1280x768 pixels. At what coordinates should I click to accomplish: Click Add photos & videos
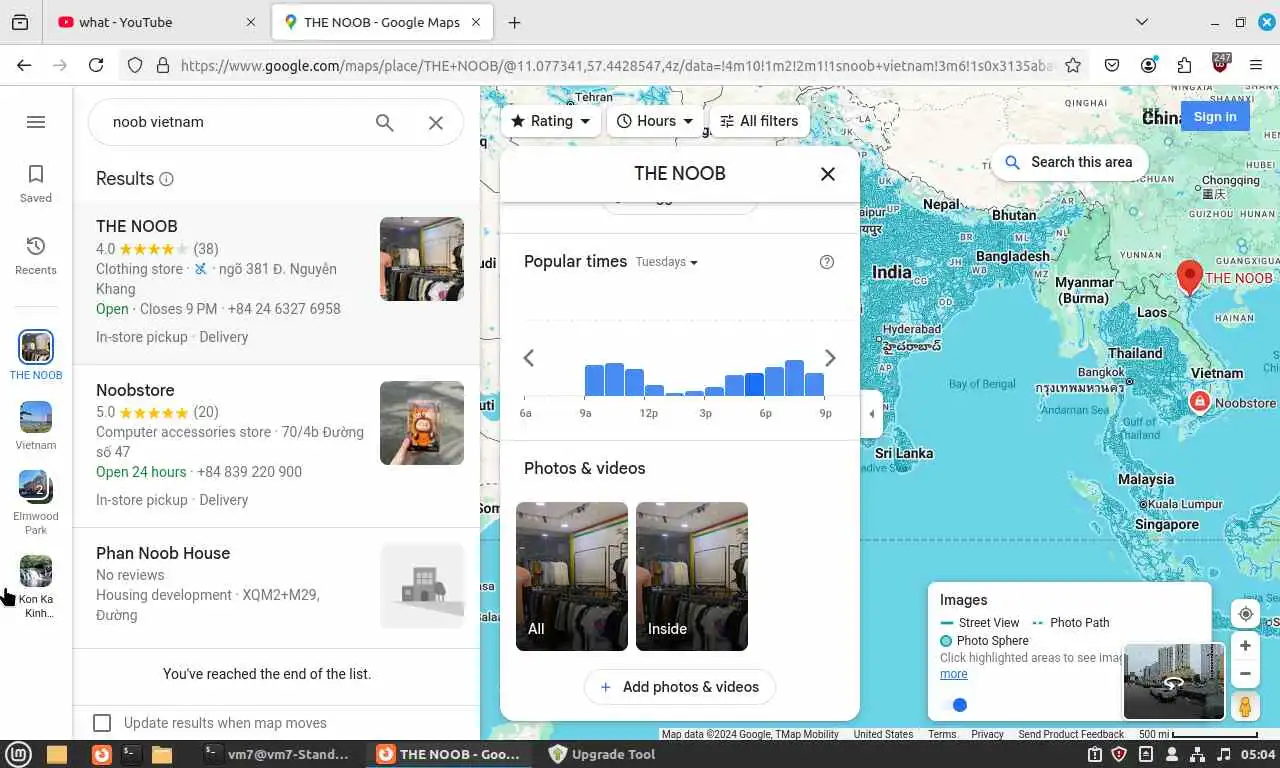click(x=680, y=687)
